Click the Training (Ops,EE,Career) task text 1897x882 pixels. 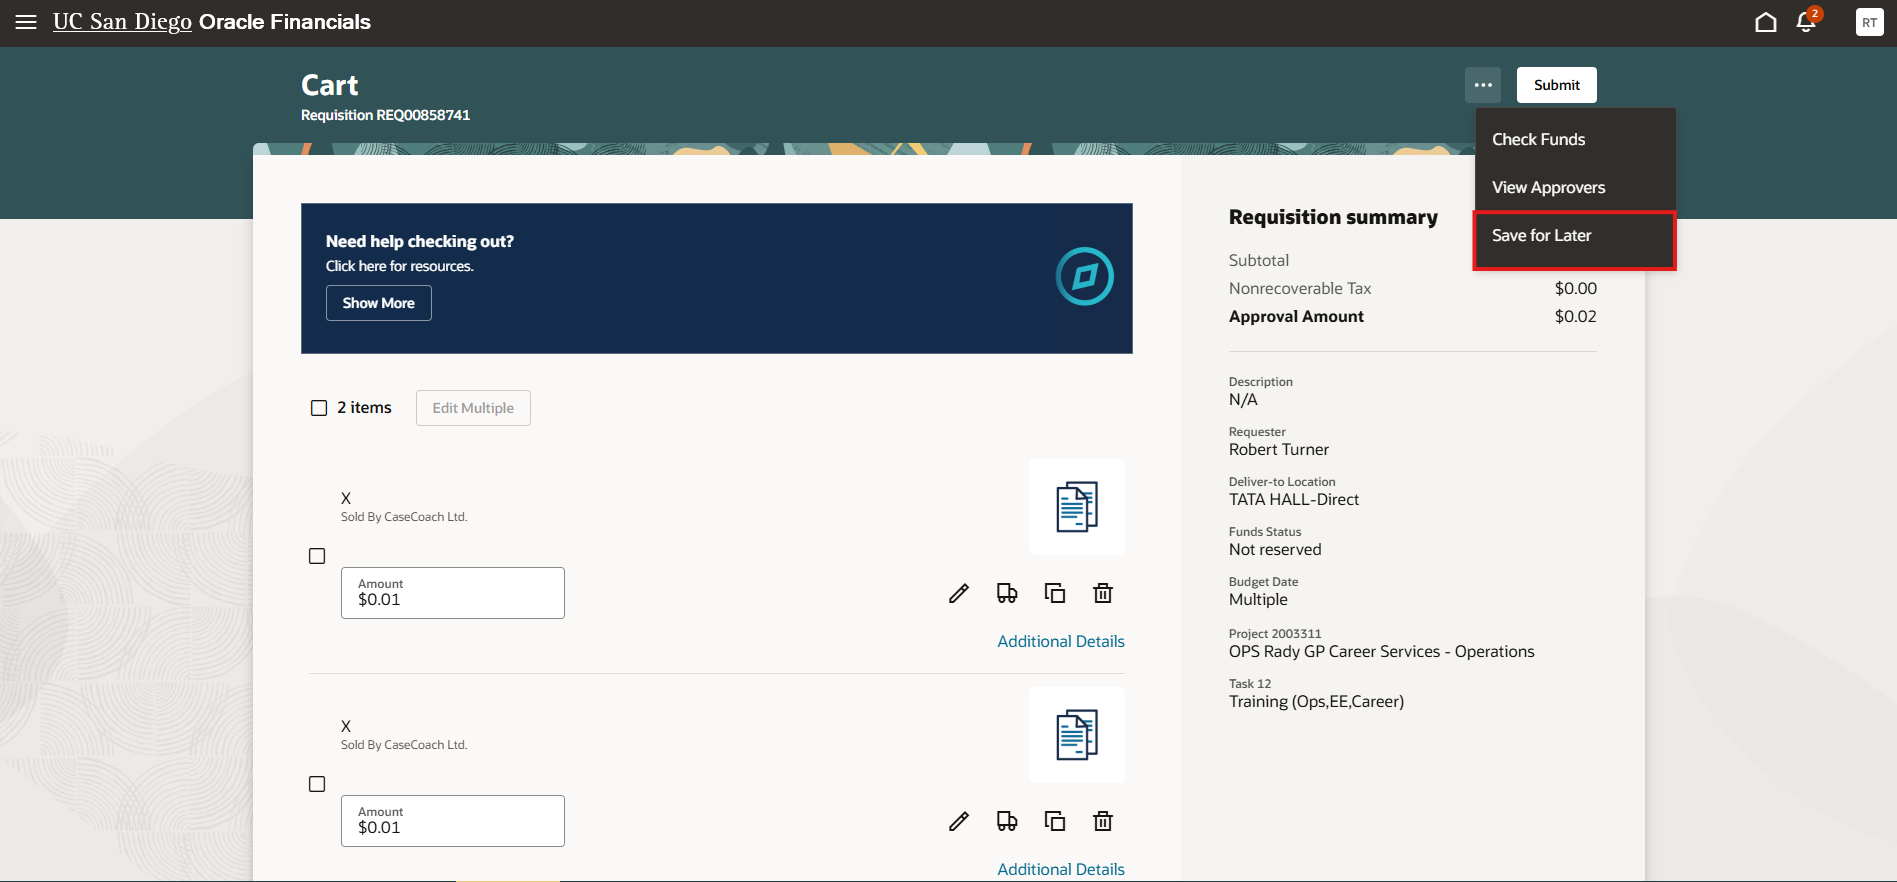(1316, 702)
